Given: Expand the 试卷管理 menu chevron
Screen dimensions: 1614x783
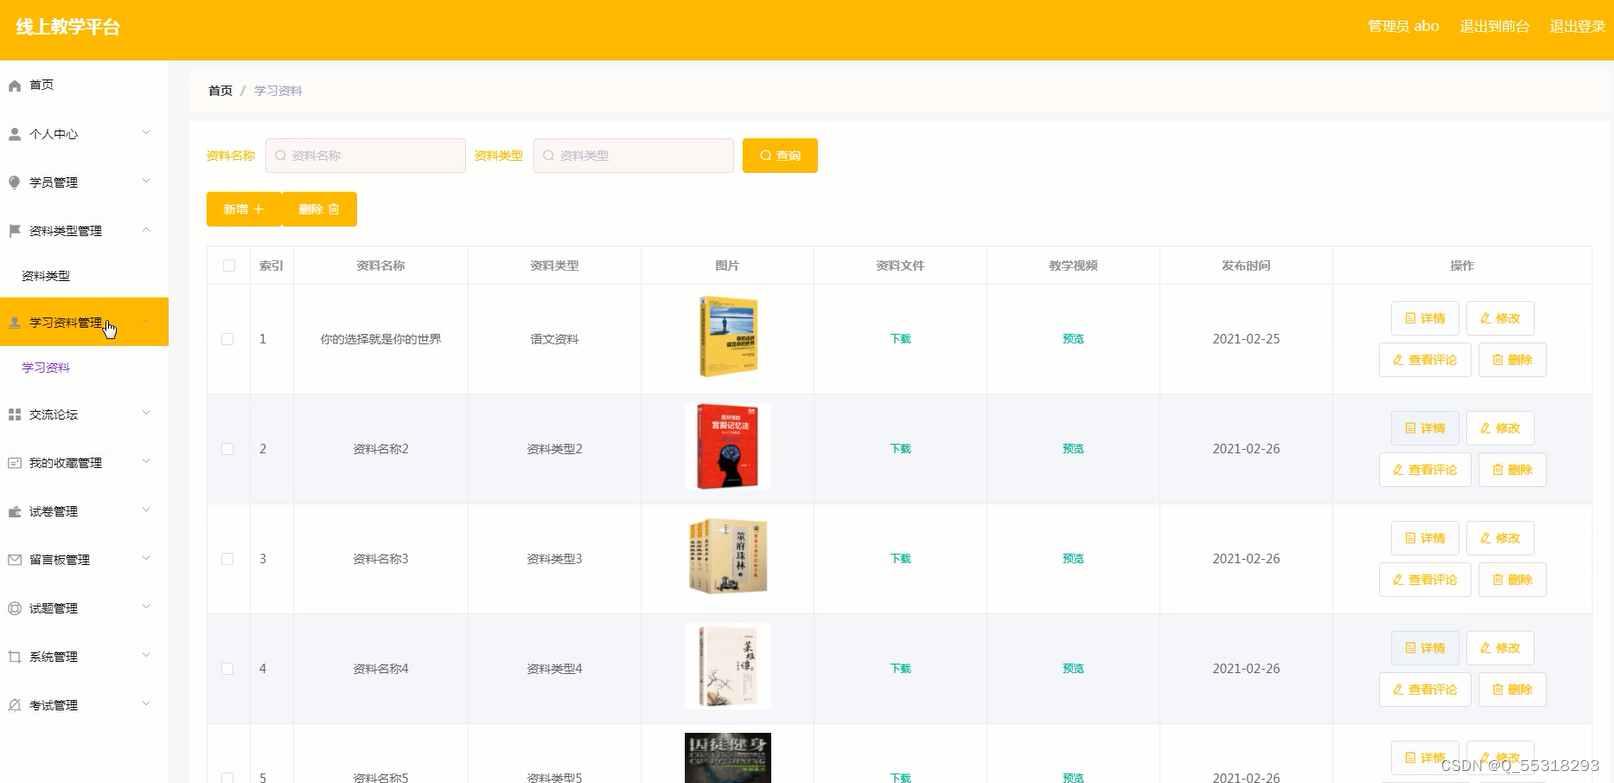Looking at the screenshot, I should [146, 510].
